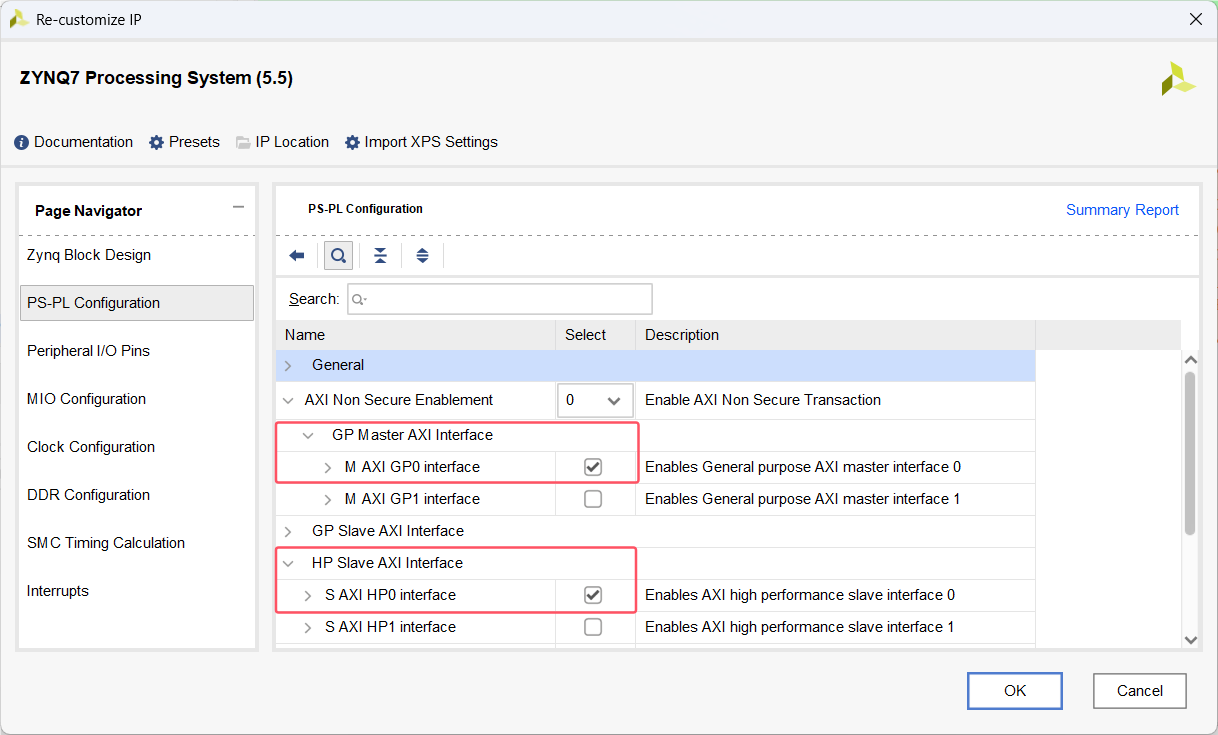The image size is (1218, 735).
Task: Expand S AXI HP1 interface chevron
Action: (x=308, y=627)
